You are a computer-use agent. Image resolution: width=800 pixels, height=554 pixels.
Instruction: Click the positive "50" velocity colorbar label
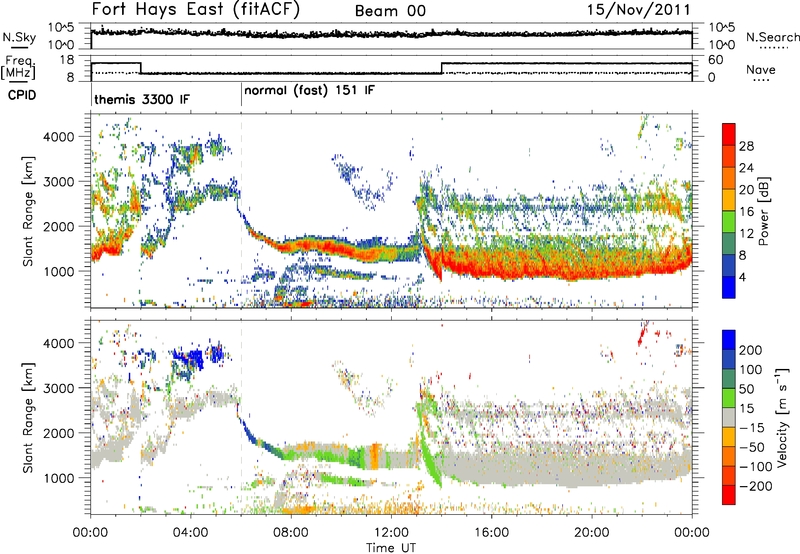tap(746, 389)
